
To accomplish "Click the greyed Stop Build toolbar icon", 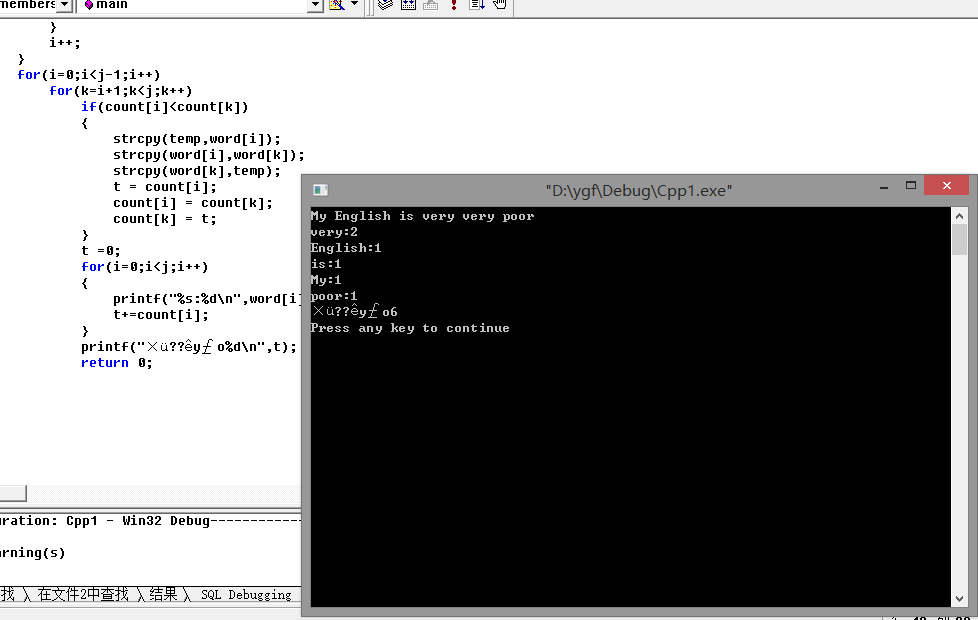I will pos(430,5).
